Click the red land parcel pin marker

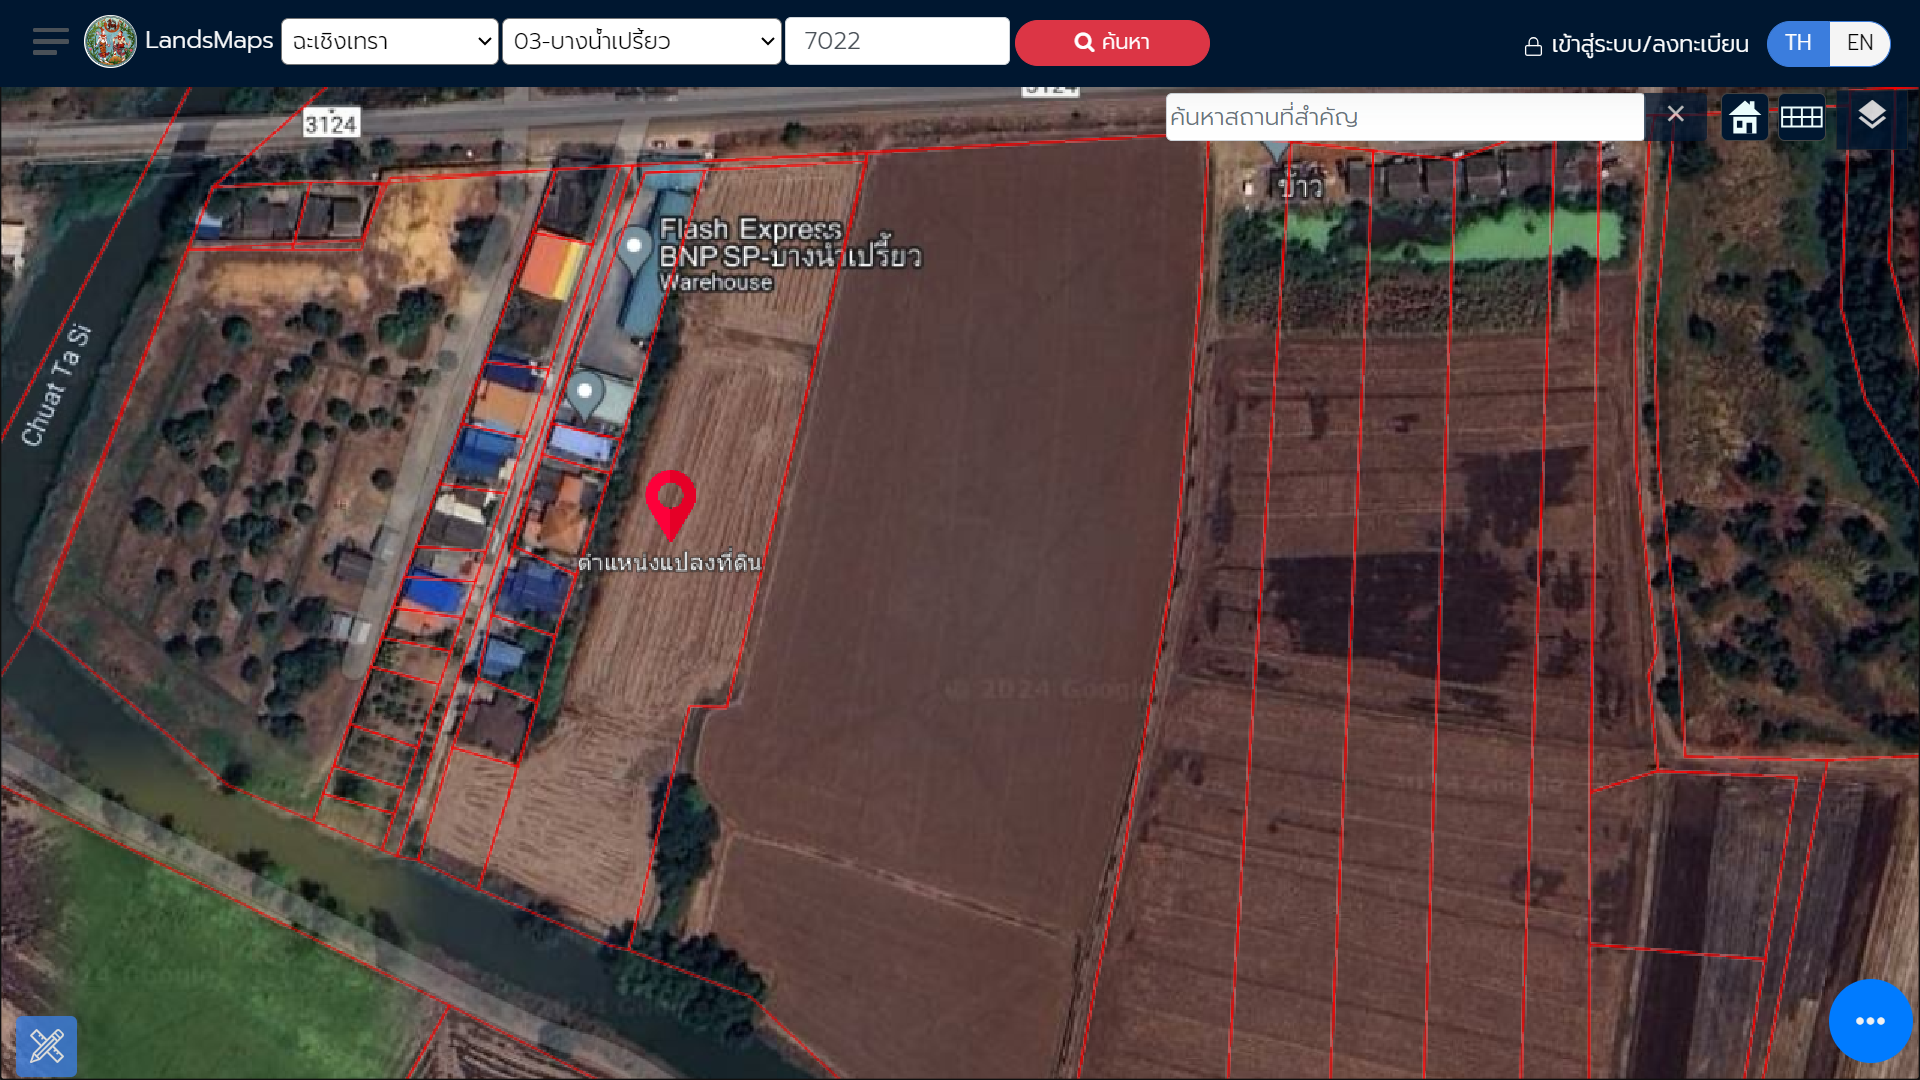[x=670, y=500]
